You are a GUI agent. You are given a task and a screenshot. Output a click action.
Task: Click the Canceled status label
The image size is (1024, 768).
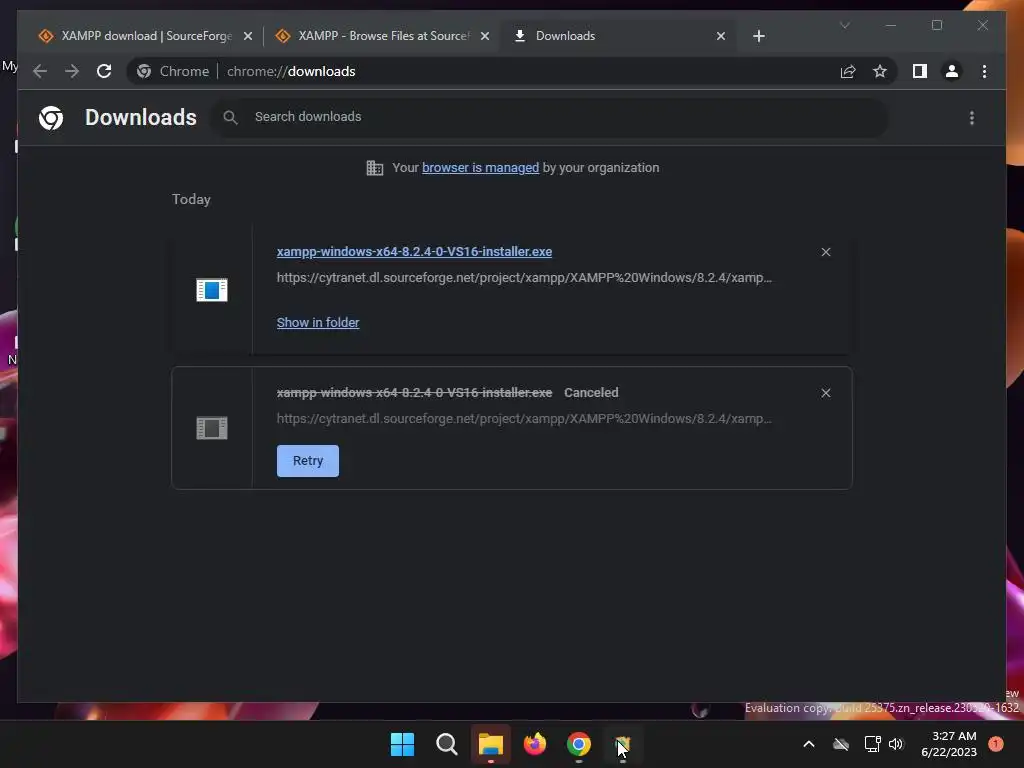click(x=591, y=392)
